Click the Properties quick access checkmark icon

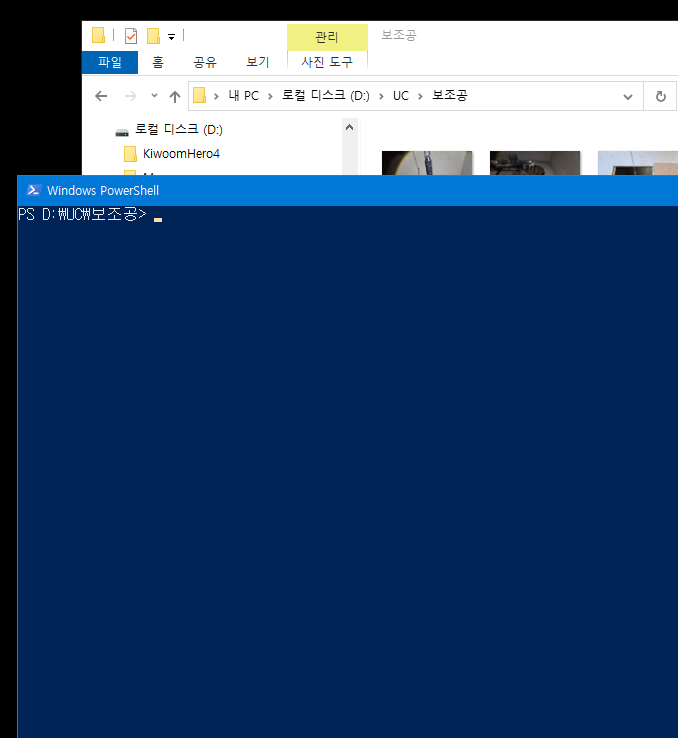(x=131, y=36)
